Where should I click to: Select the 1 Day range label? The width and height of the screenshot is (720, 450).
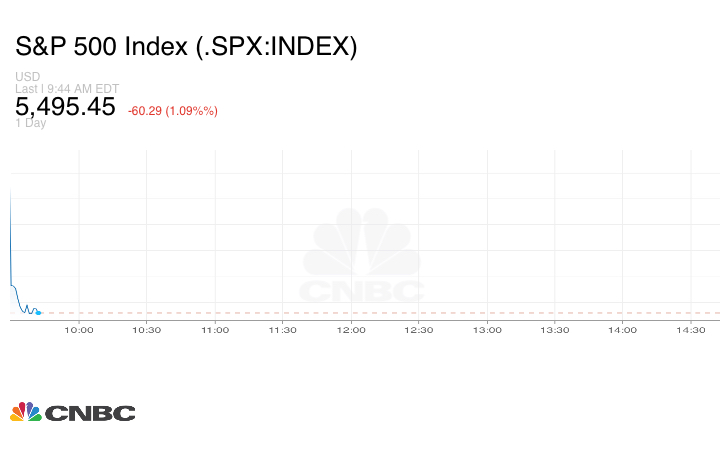tap(31, 123)
